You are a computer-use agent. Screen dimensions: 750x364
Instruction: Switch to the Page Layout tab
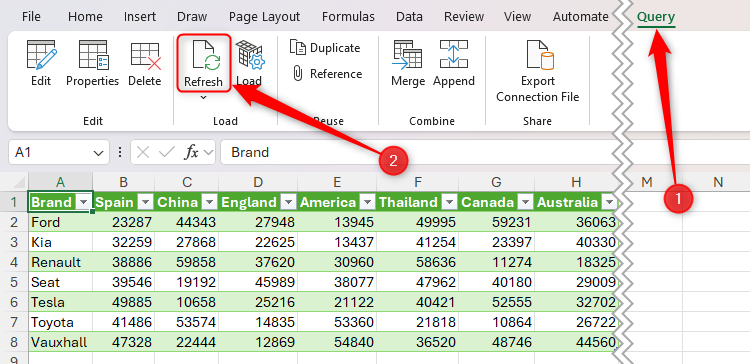tap(265, 17)
